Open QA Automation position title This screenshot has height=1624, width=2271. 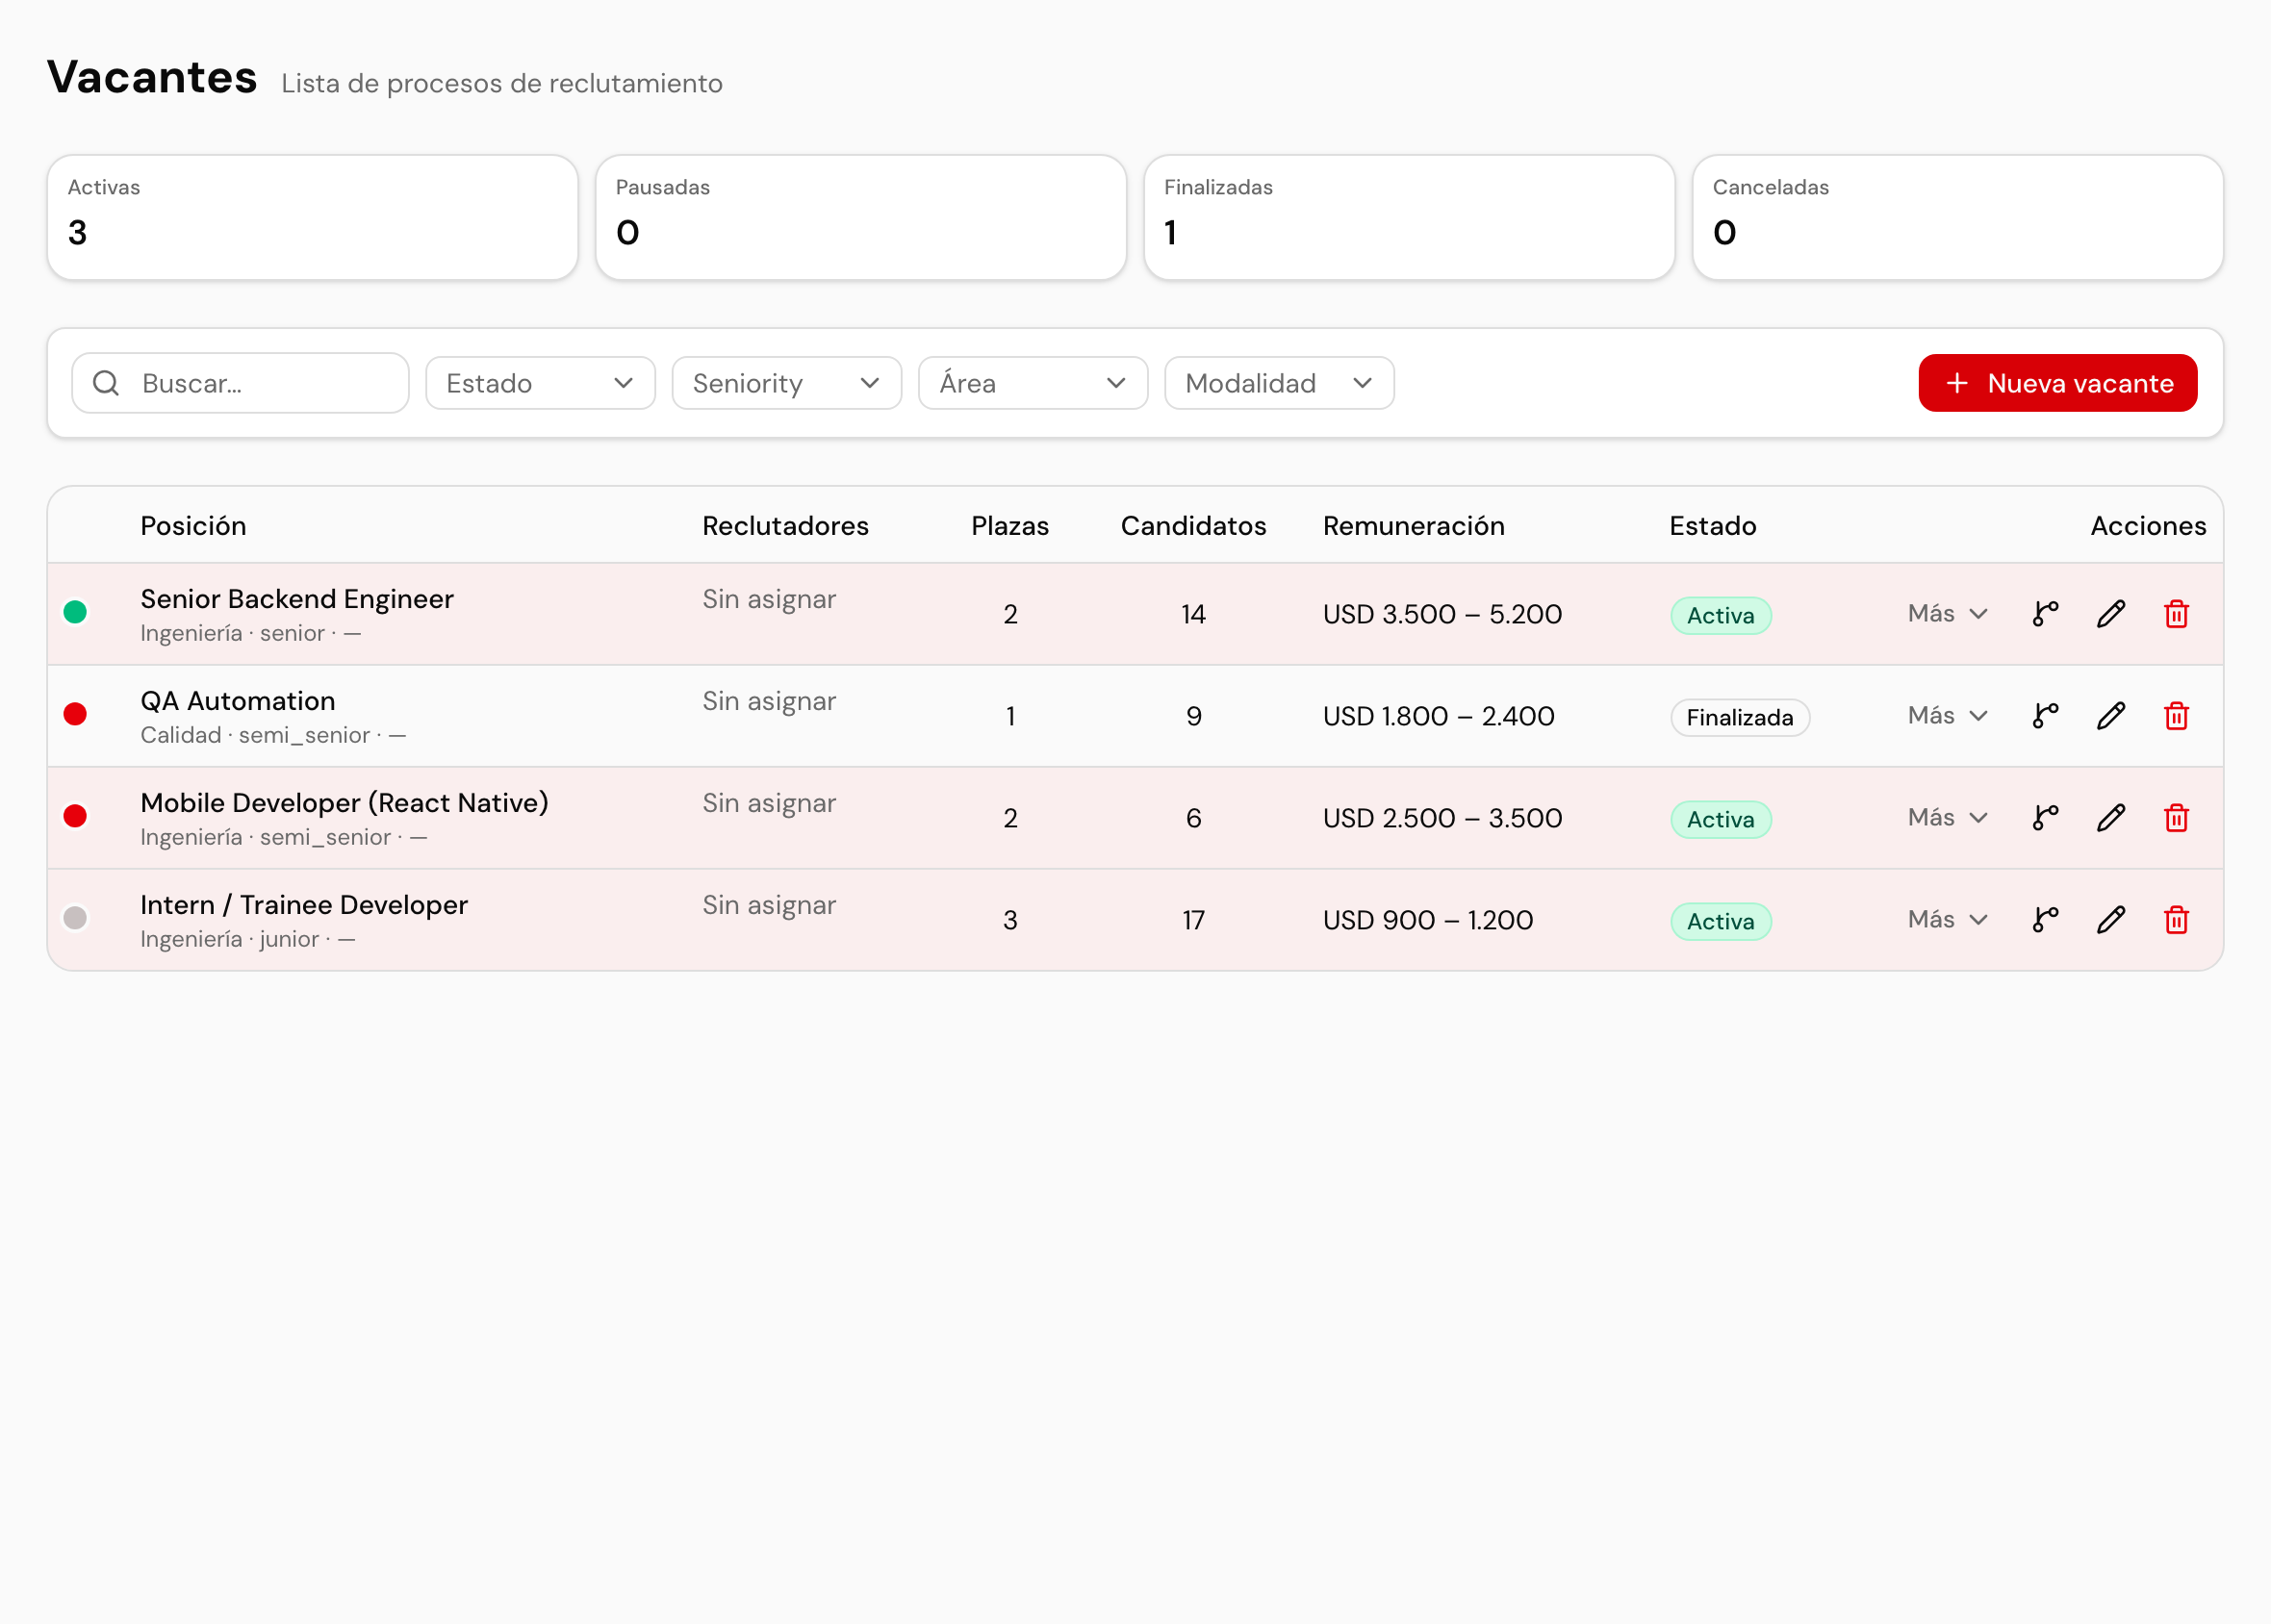coord(238,701)
